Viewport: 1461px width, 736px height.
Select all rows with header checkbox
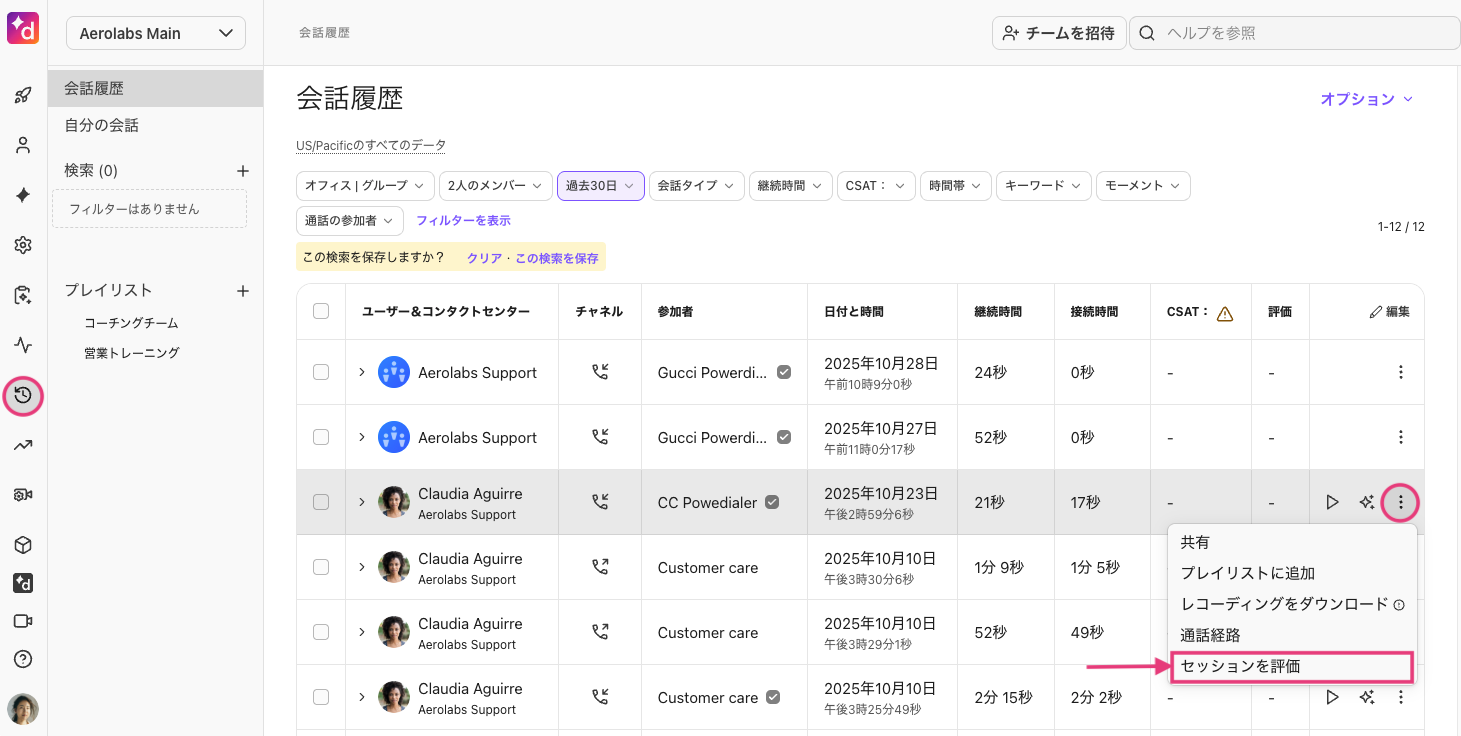[321, 311]
